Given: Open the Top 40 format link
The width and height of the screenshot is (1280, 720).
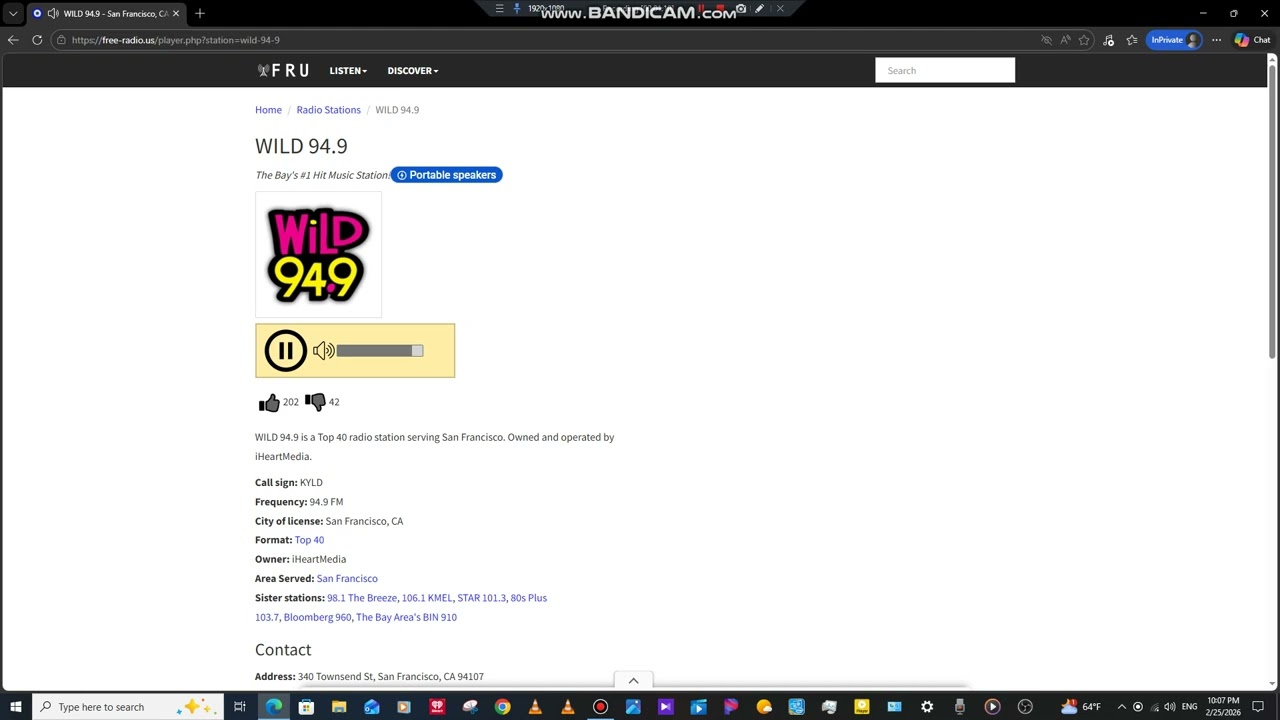Looking at the screenshot, I should click(x=309, y=540).
